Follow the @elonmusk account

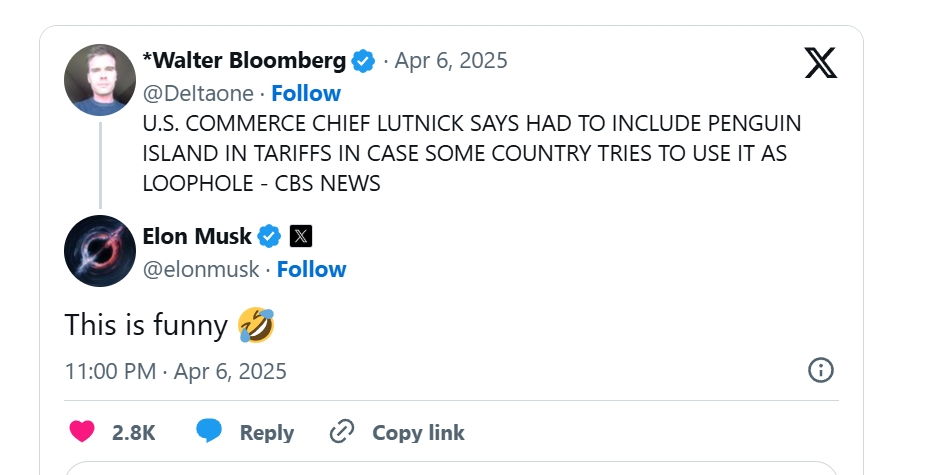311,269
